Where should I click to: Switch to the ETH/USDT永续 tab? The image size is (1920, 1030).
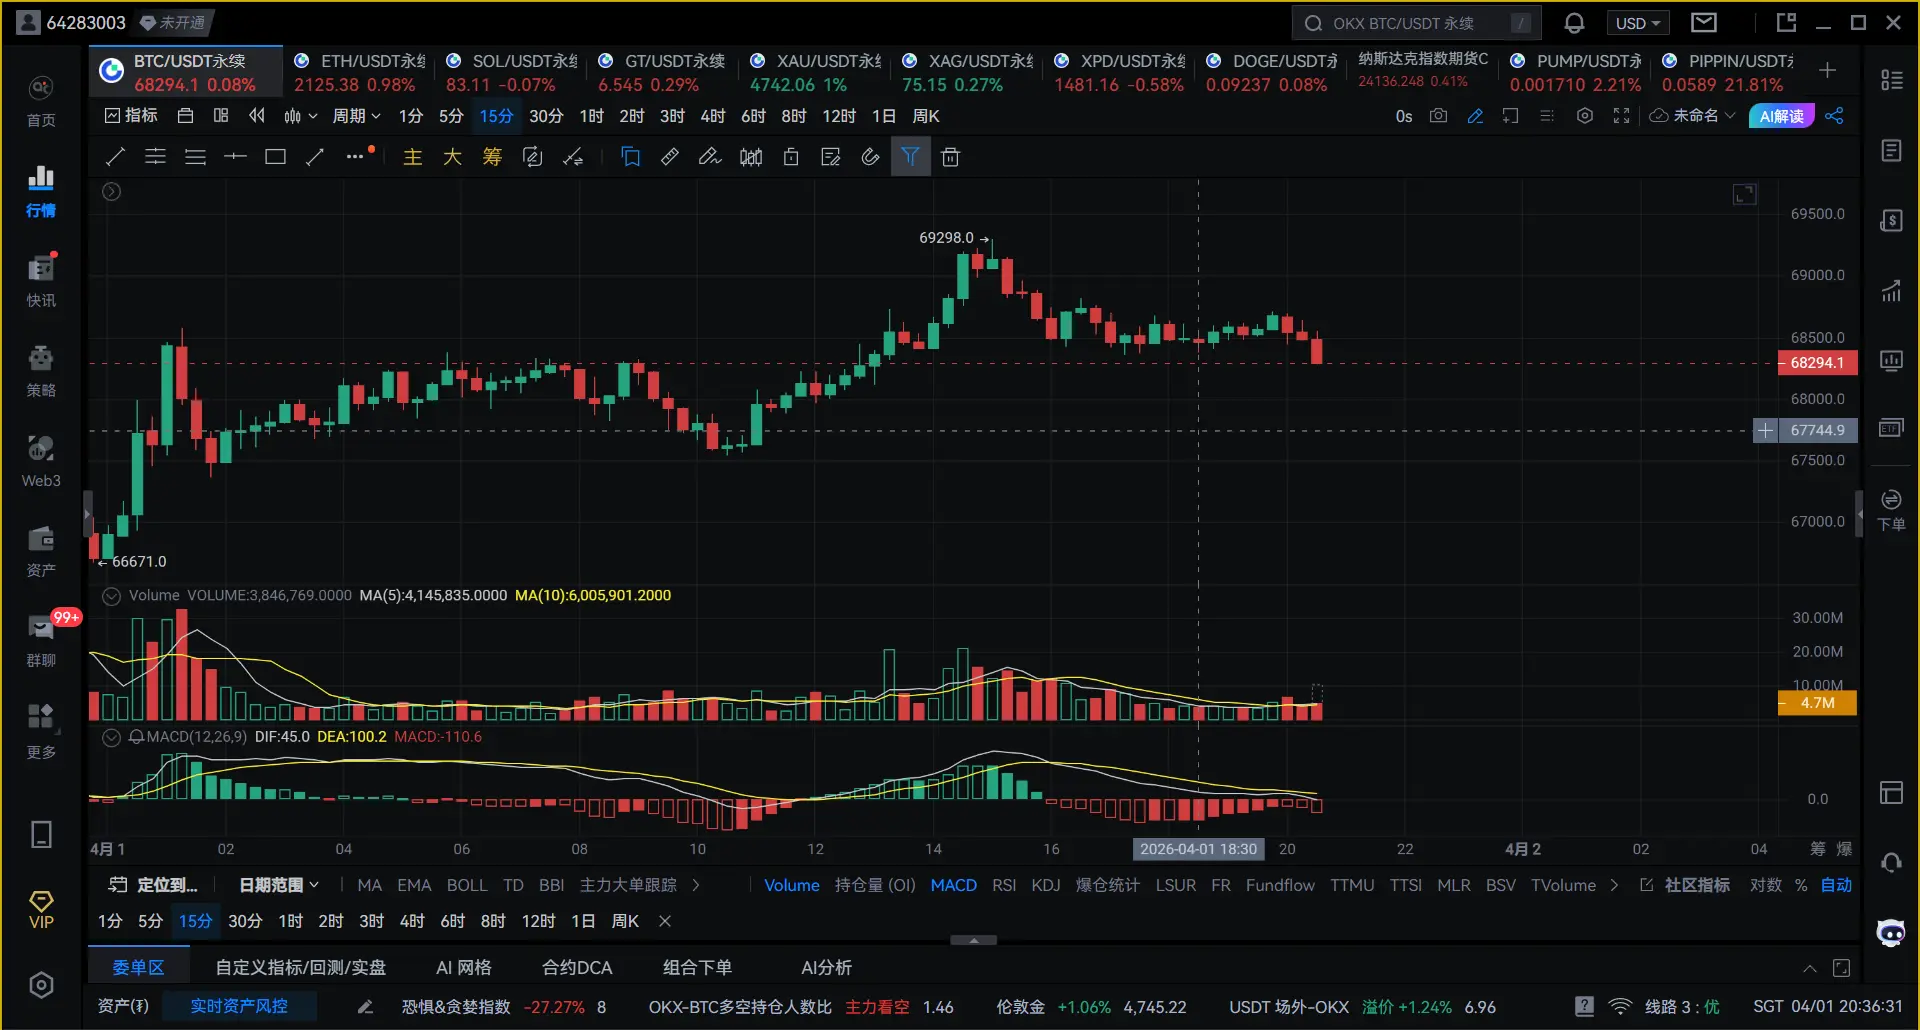360,72
